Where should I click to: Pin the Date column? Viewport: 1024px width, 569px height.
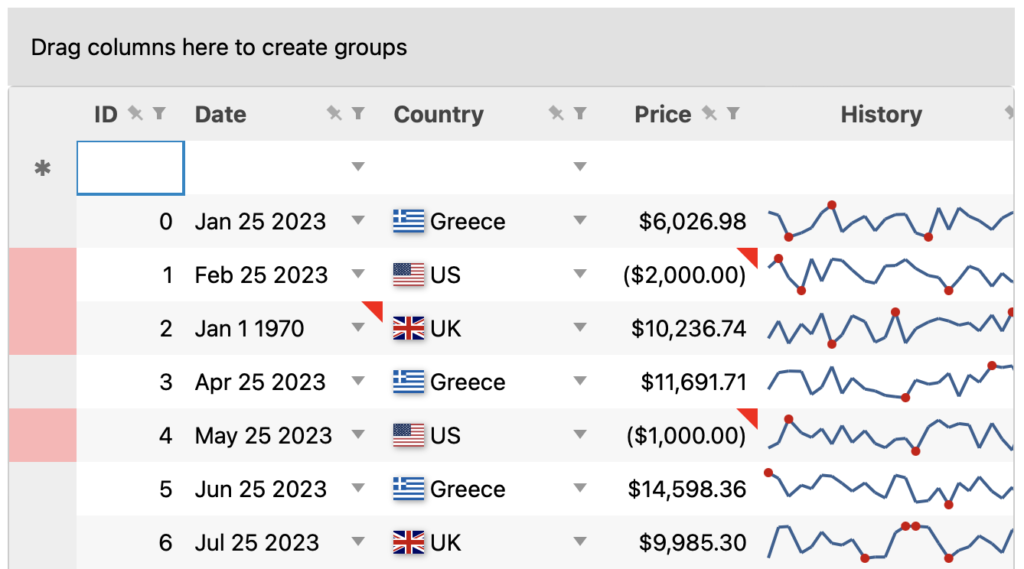pos(335,114)
